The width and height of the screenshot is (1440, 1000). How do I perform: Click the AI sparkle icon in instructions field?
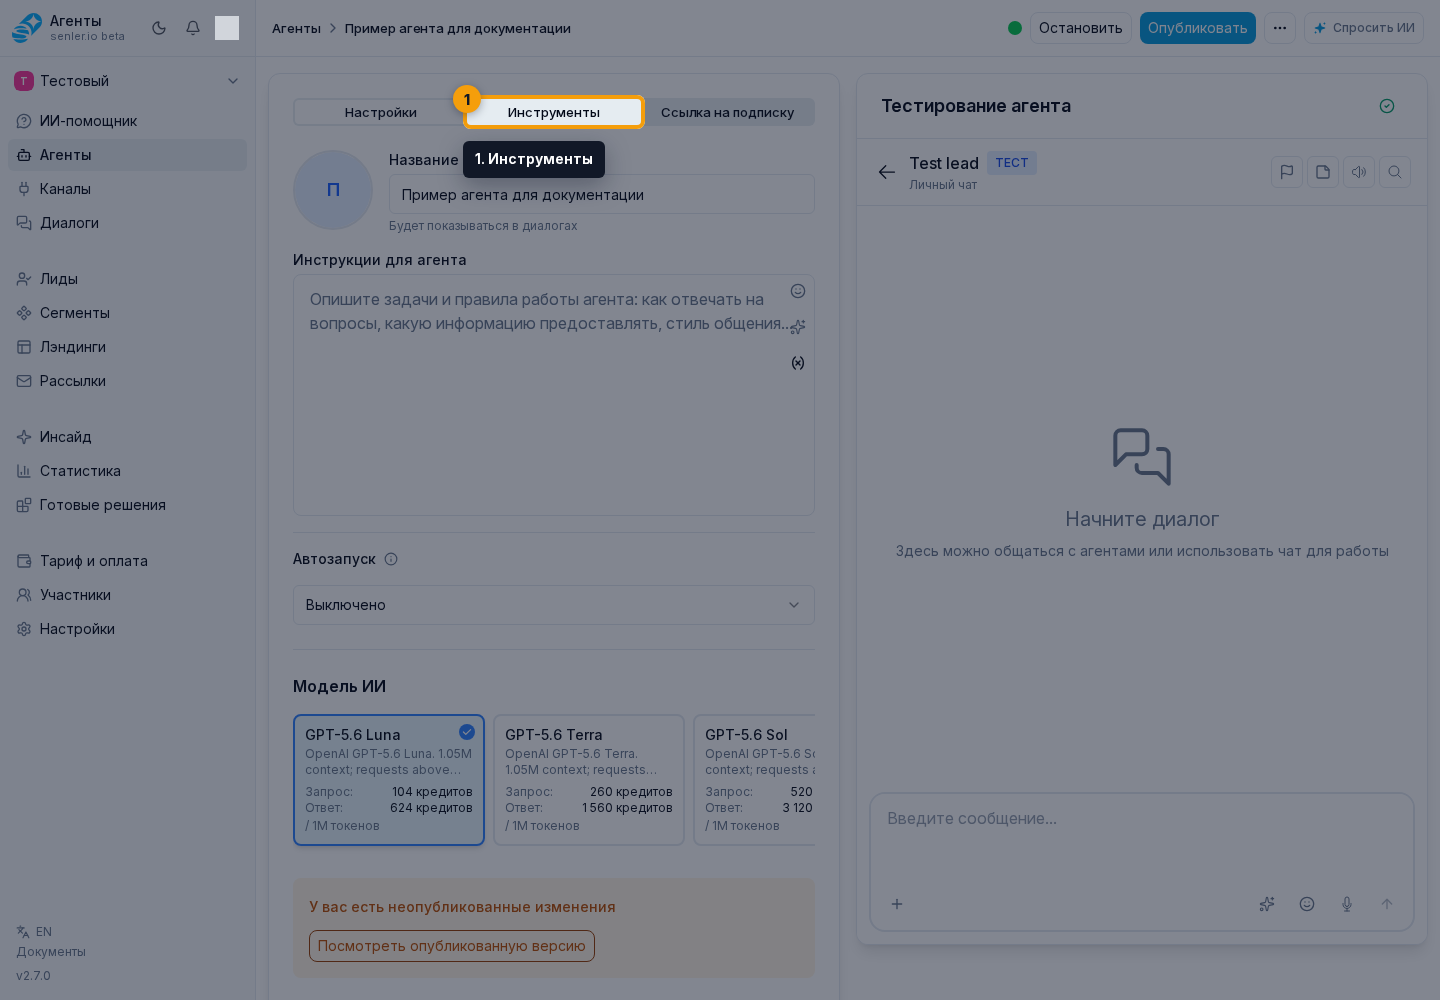[798, 327]
